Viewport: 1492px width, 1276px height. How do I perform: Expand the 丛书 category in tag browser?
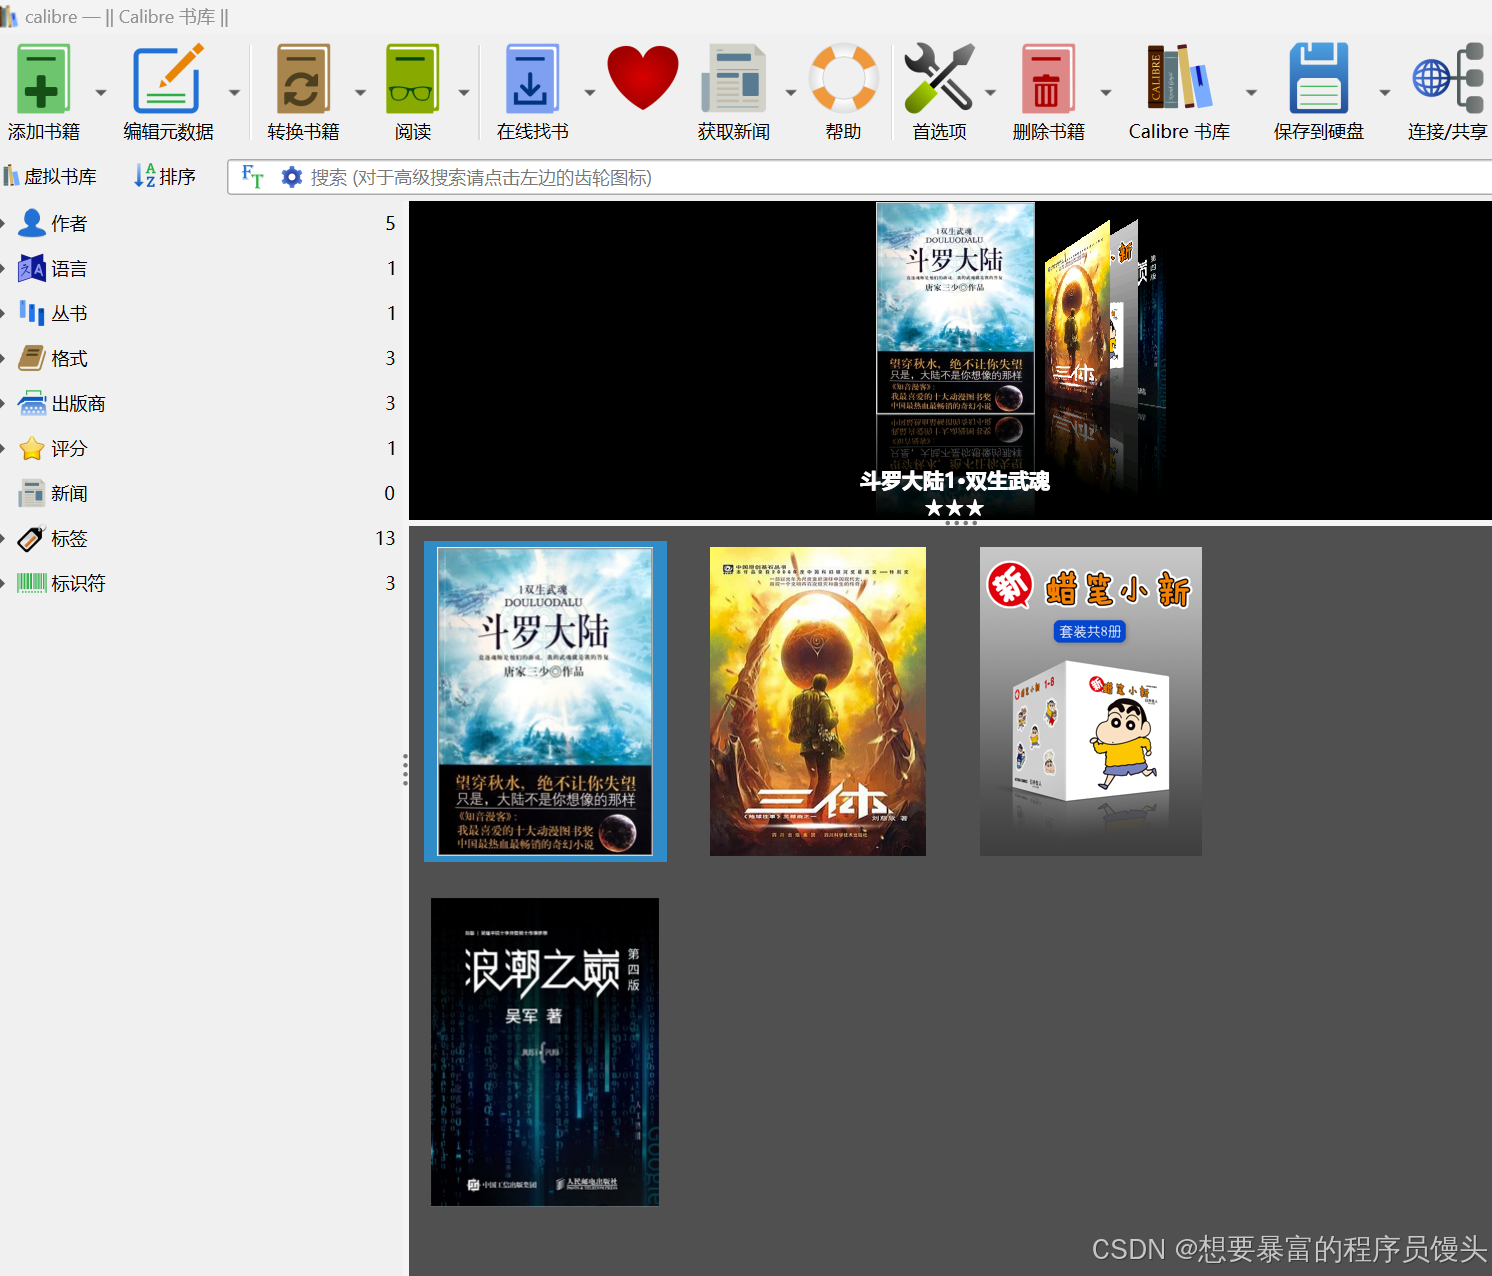coord(3,313)
